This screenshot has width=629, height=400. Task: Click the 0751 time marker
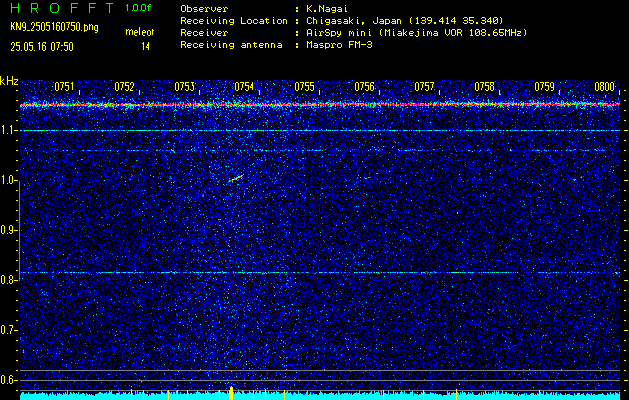[x=65, y=87]
